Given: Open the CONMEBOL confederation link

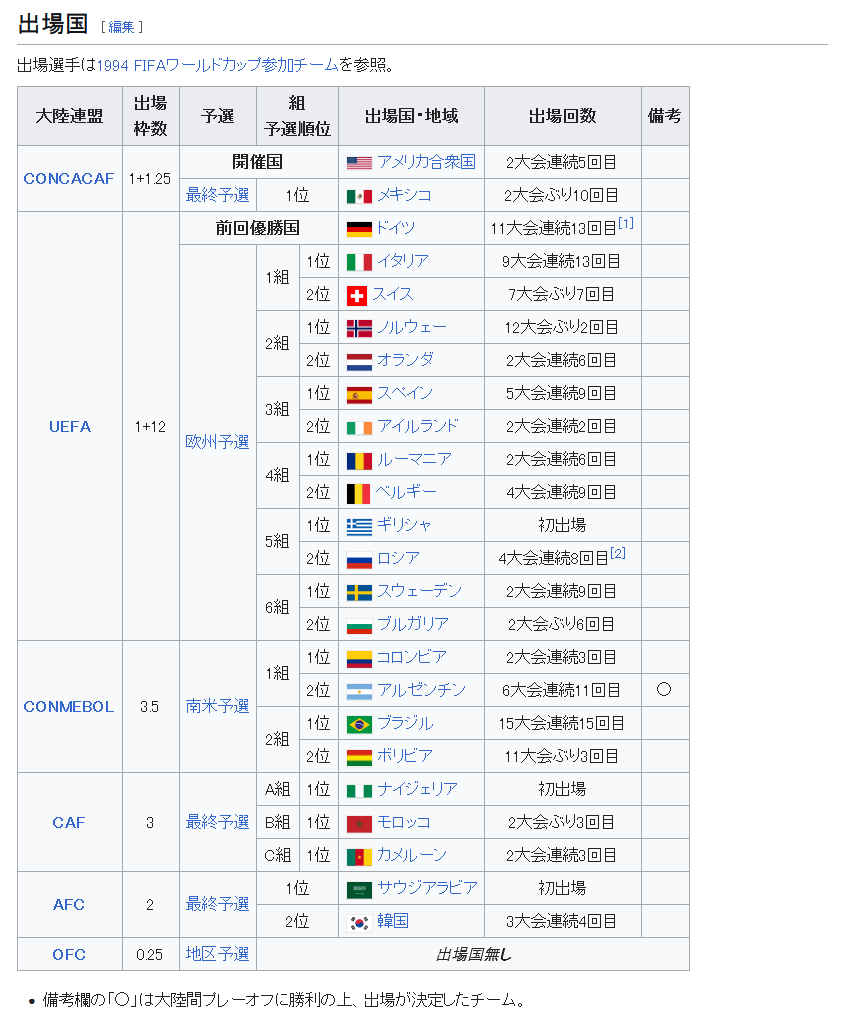Looking at the screenshot, I should click(69, 707).
